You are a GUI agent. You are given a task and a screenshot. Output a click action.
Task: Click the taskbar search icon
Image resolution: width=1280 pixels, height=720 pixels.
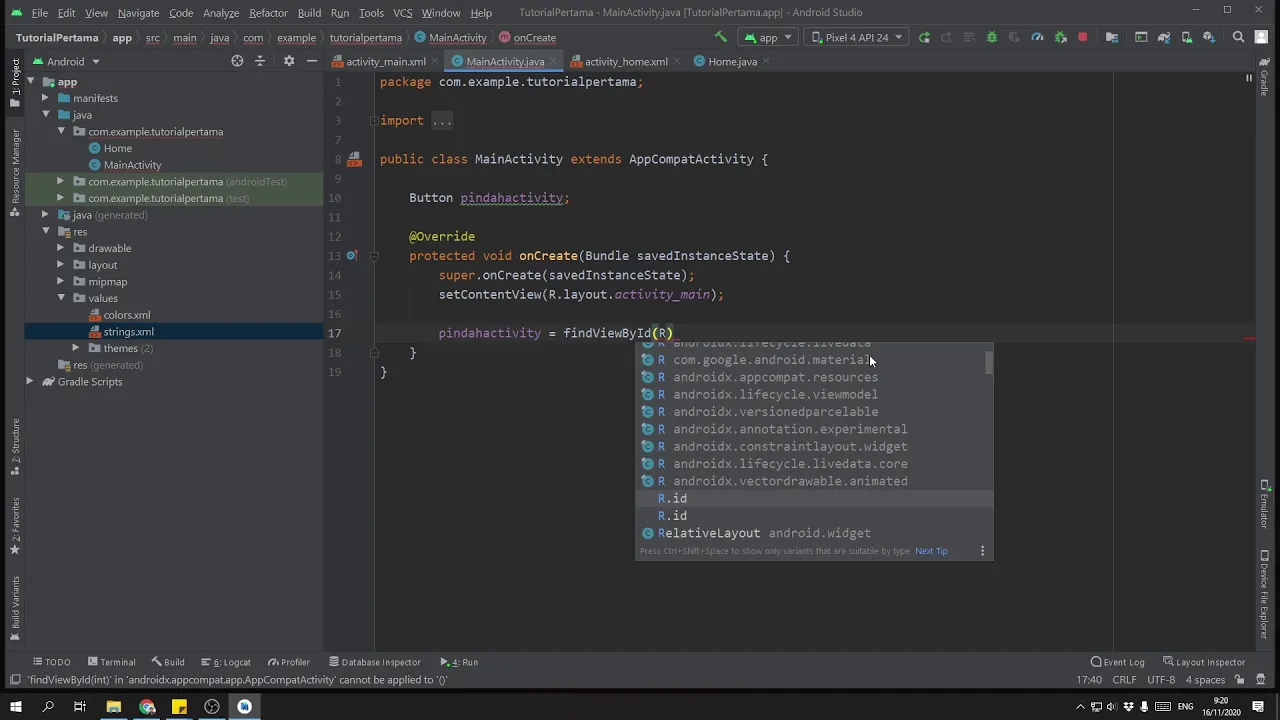click(x=47, y=707)
